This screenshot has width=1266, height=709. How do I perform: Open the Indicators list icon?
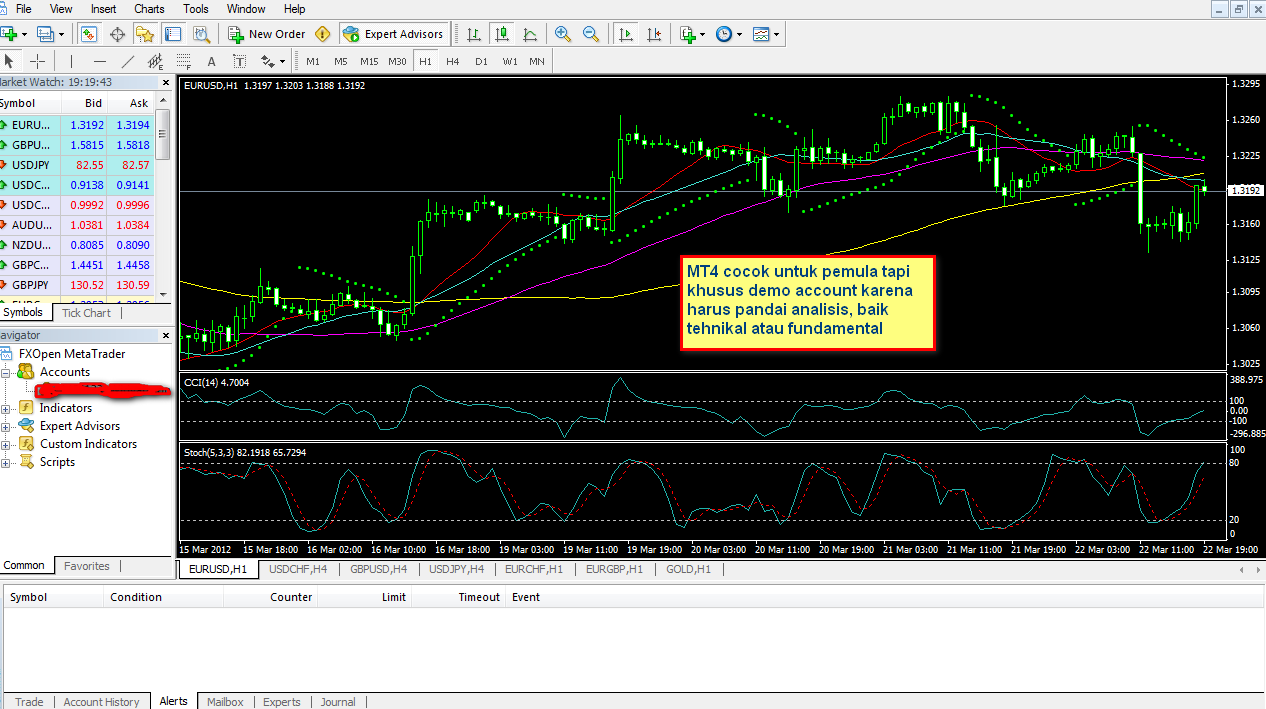(x=688, y=34)
